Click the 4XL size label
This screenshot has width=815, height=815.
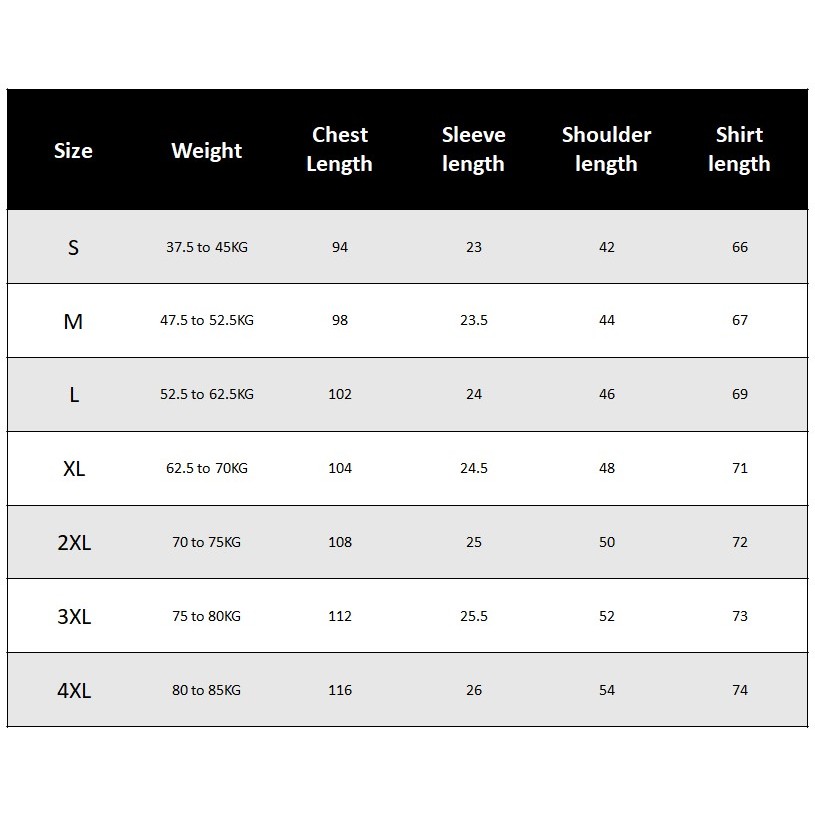74,691
